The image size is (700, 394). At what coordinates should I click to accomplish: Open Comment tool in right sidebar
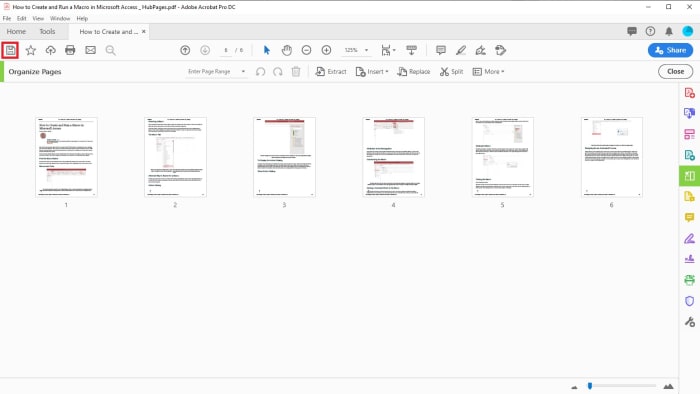(x=689, y=217)
